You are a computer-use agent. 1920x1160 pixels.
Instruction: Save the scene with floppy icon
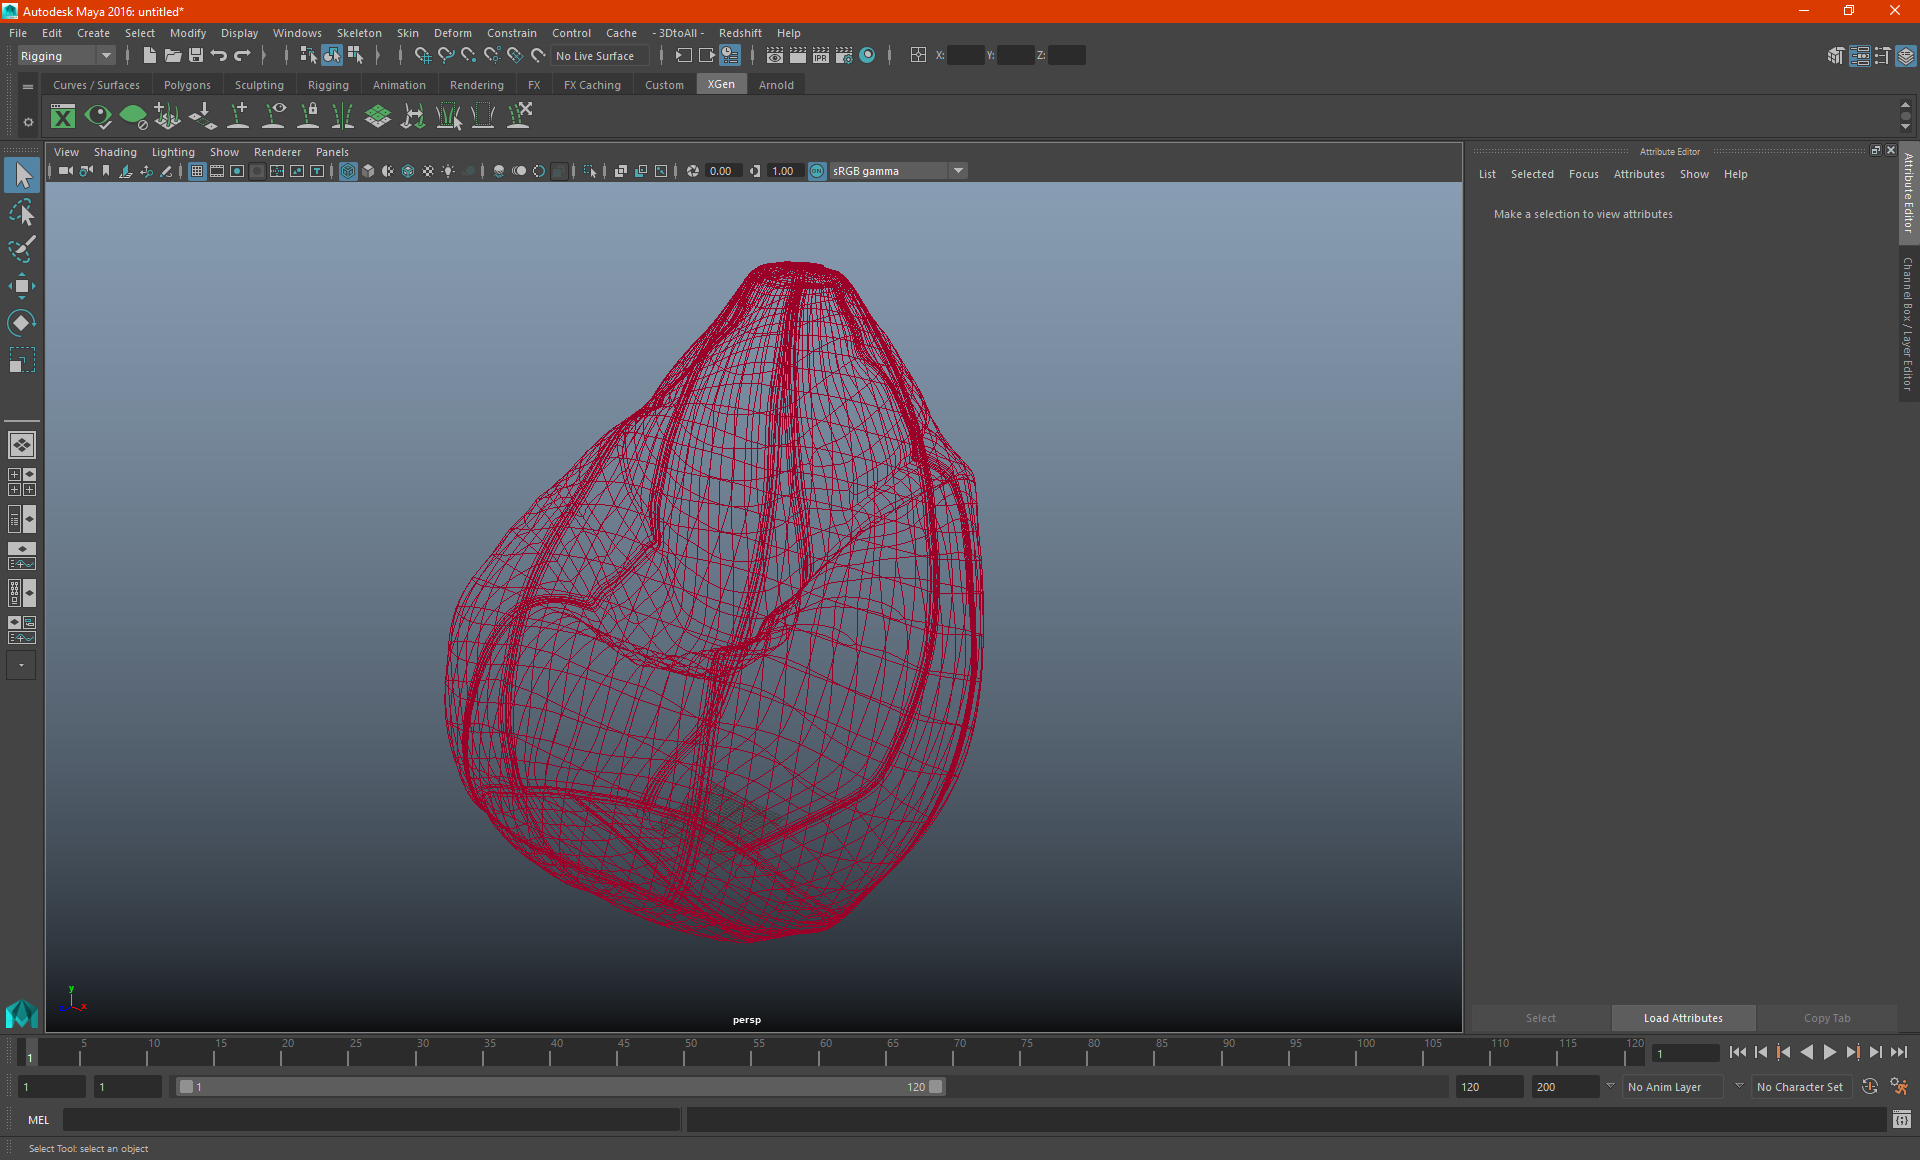pyautogui.click(x=196, y=56)
